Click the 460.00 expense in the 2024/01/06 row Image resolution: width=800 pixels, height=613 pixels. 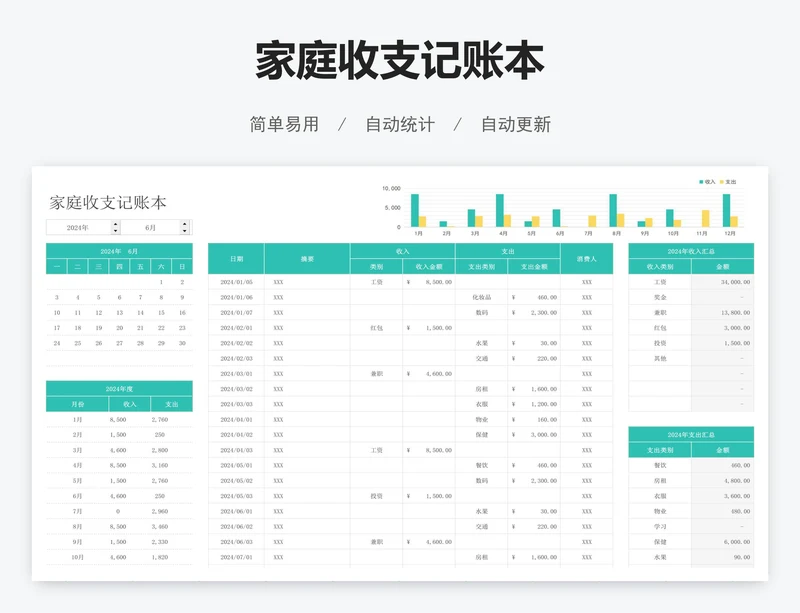click(x=534, y=297)
